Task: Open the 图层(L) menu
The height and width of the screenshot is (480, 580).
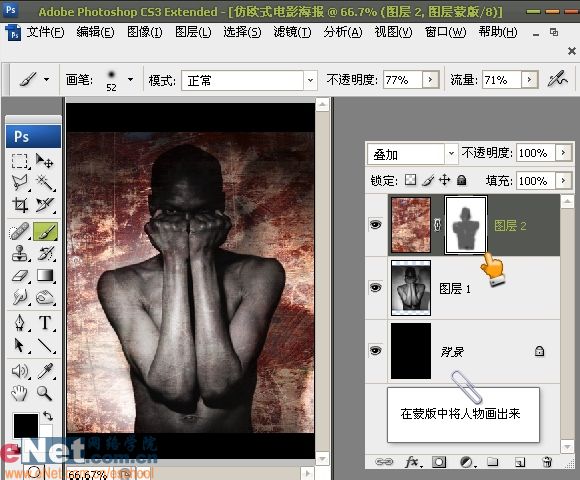Action: 193,32
